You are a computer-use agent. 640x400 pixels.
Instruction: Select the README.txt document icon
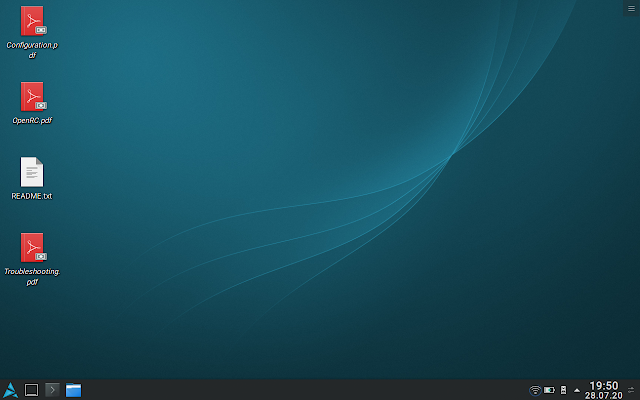pyautogui.click(x=32, y=172)
